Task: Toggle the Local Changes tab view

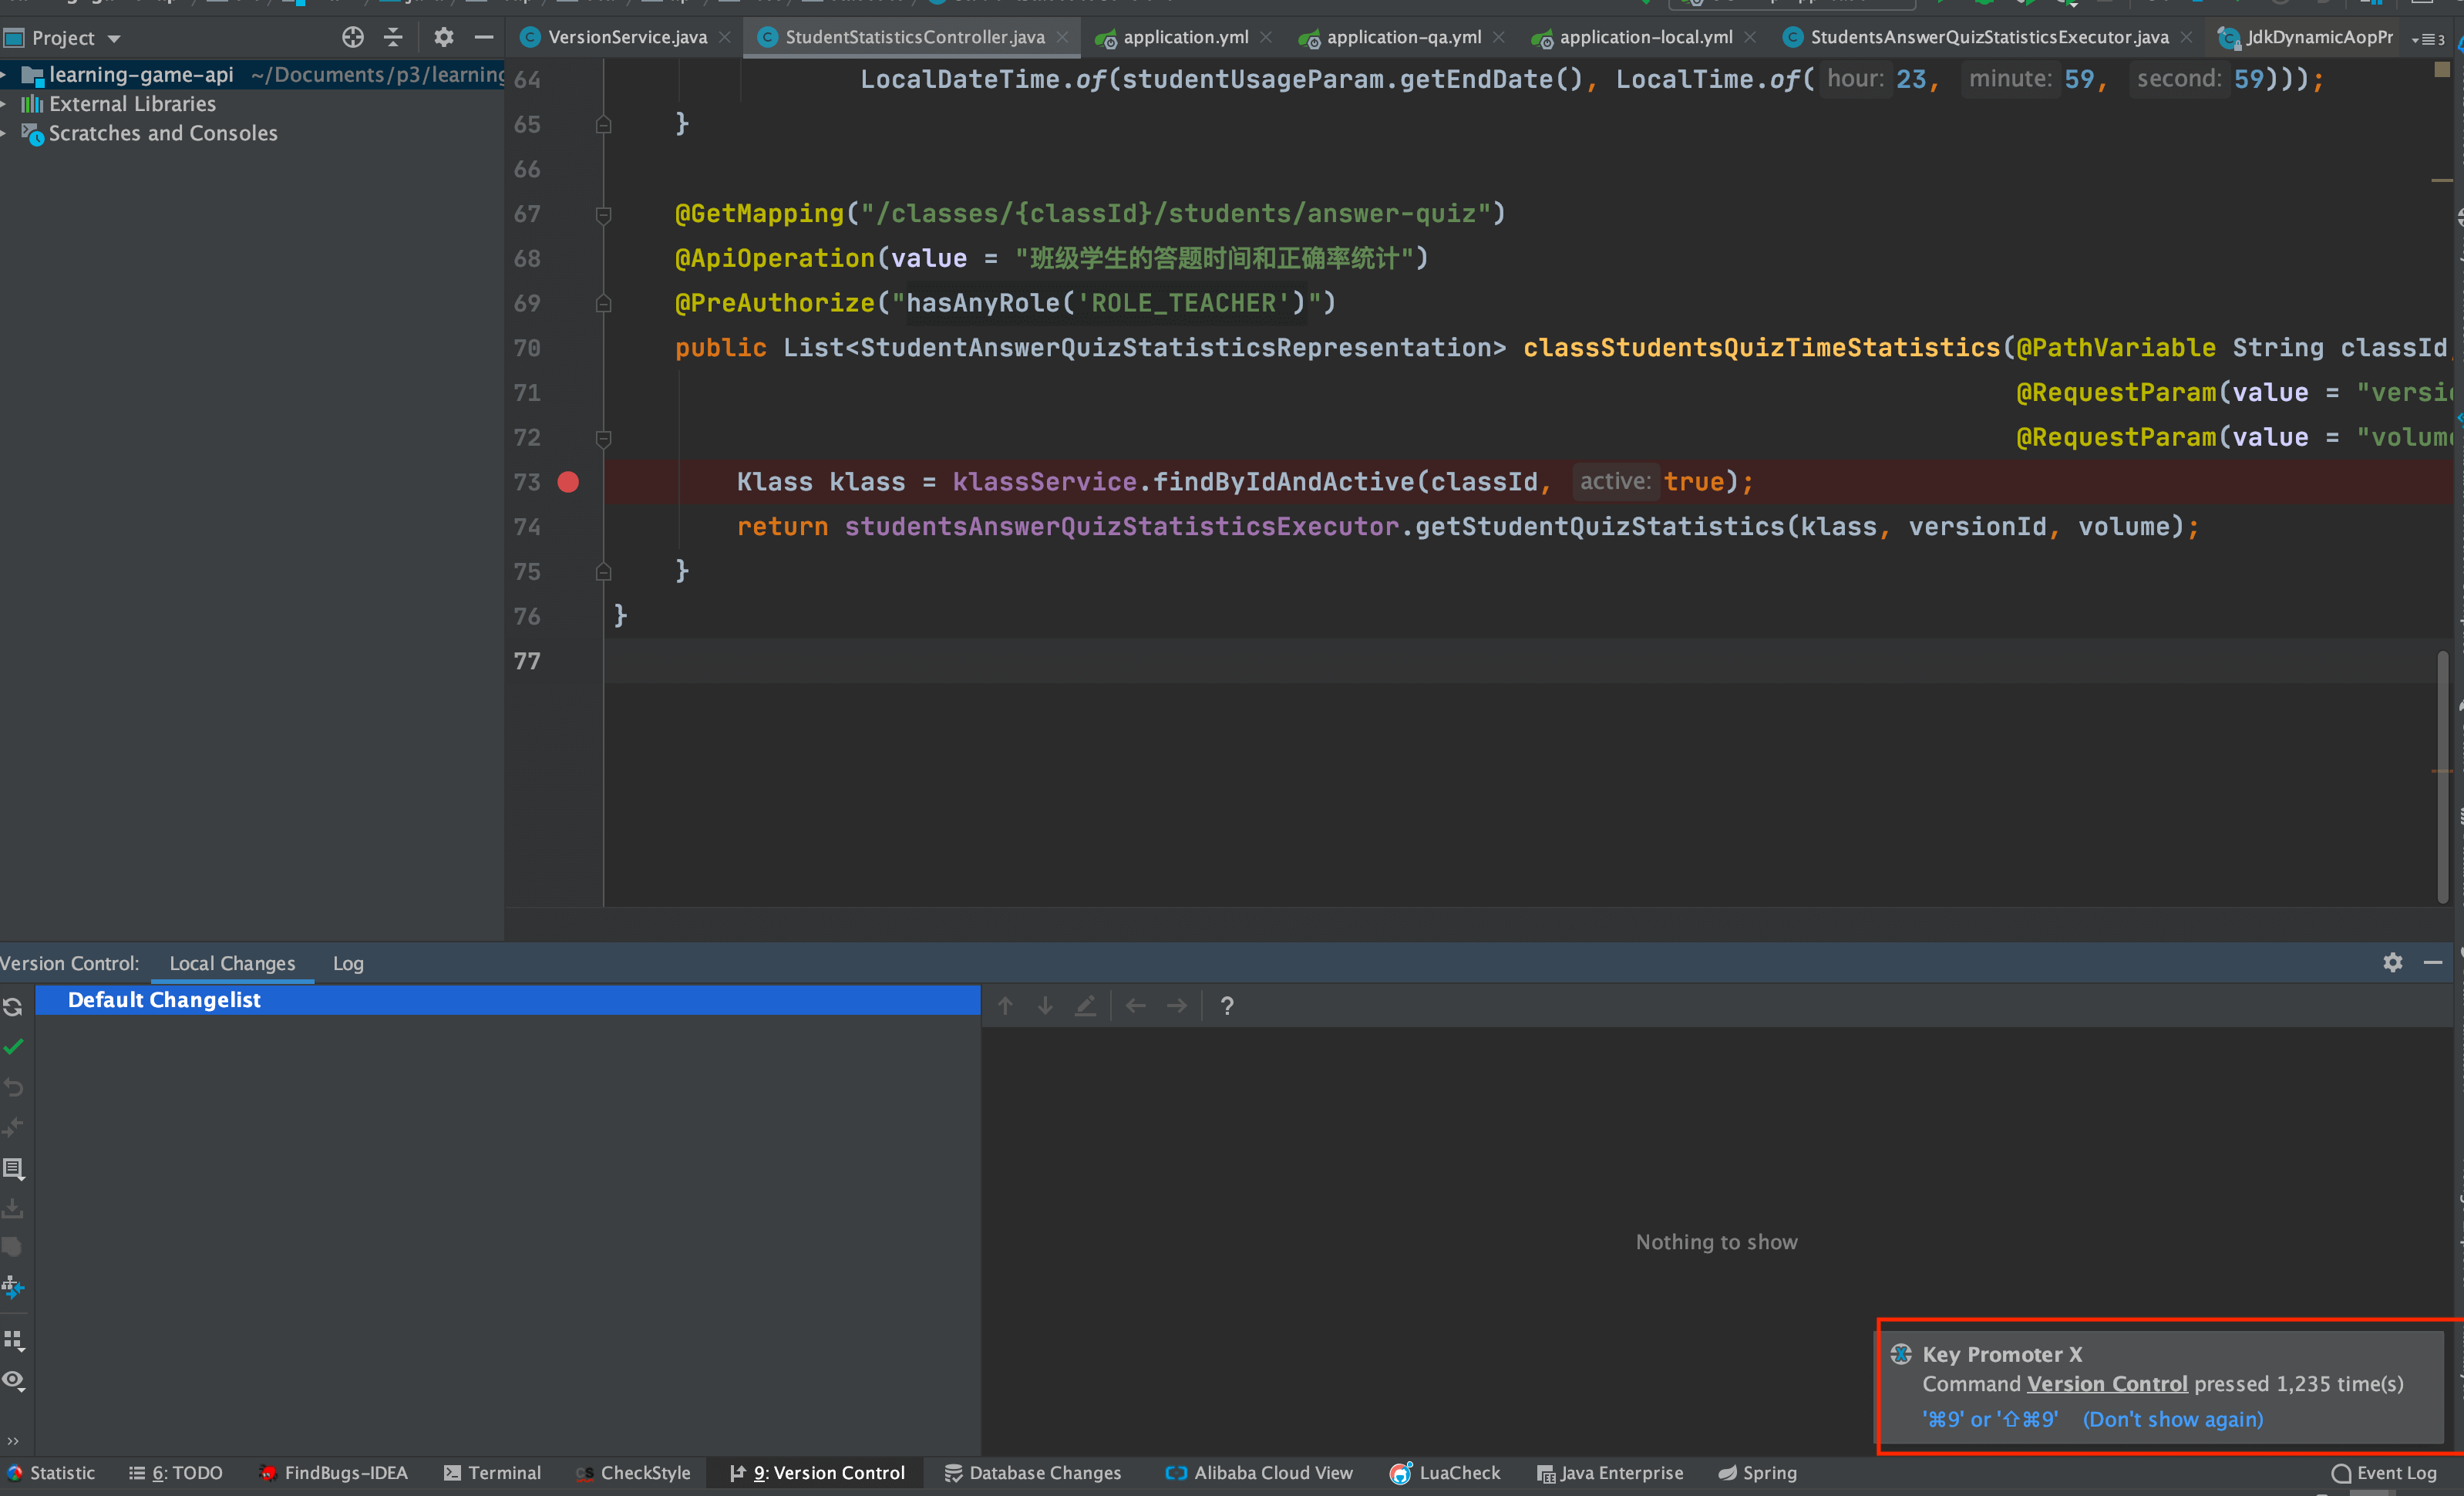Action: (231, 961)
